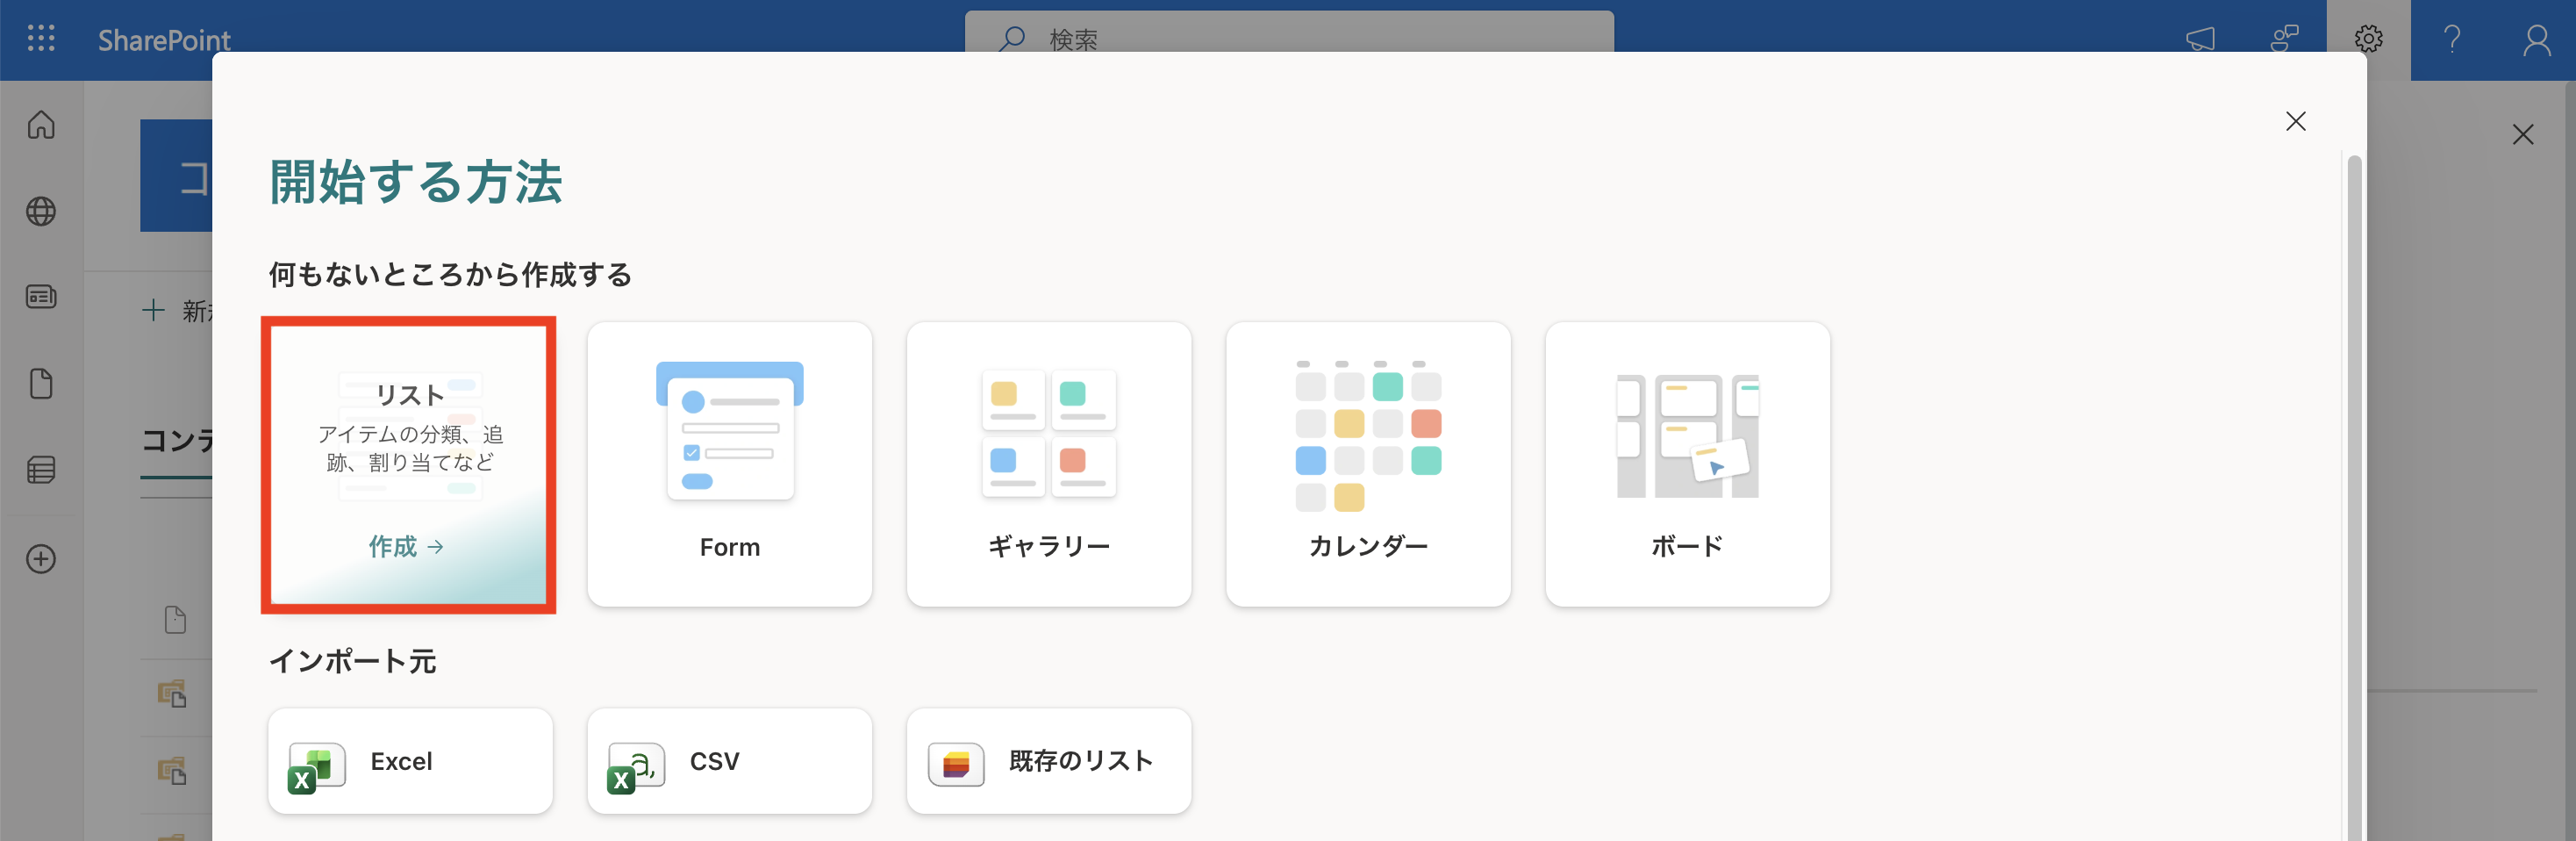2576x841 pixels.
Task: Open the news feed icon
Action: click(x=41, y=297)
